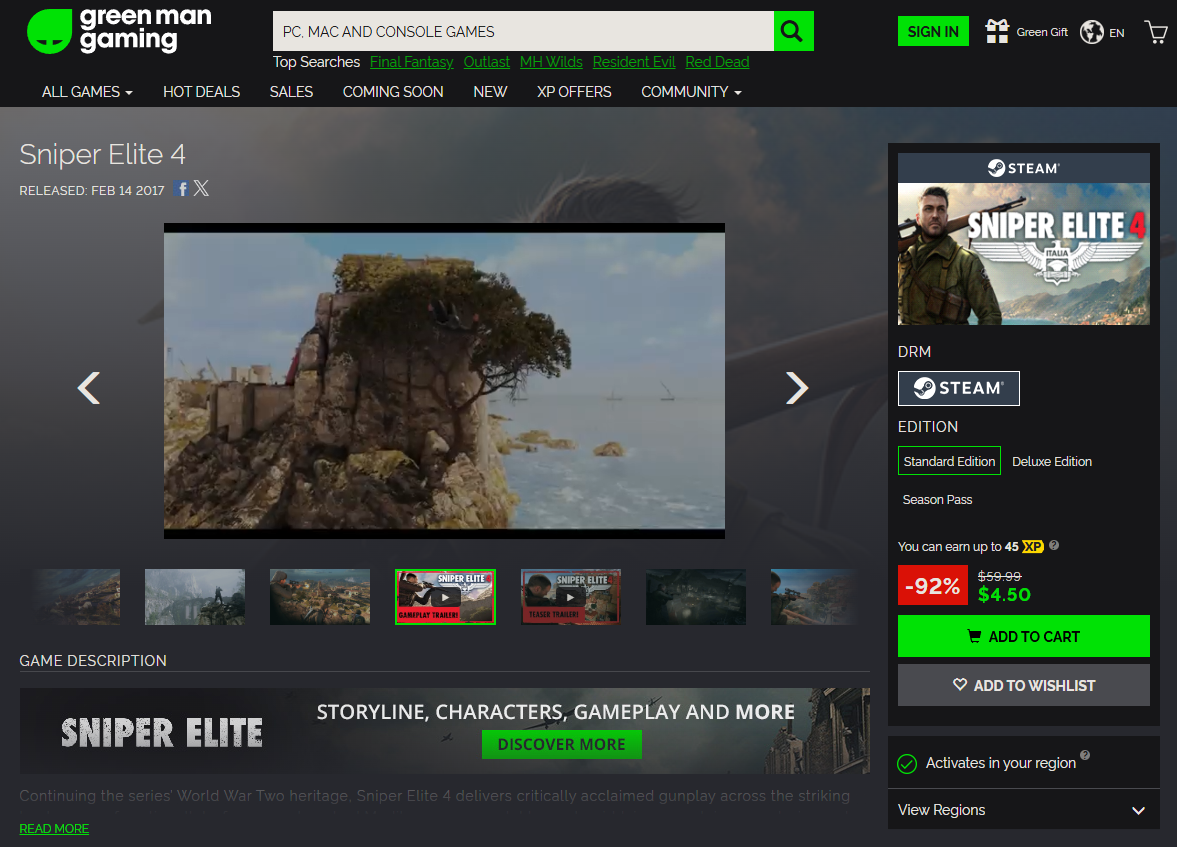
Task: Show previous media with left arrow
Action: (x=89, y=388)
